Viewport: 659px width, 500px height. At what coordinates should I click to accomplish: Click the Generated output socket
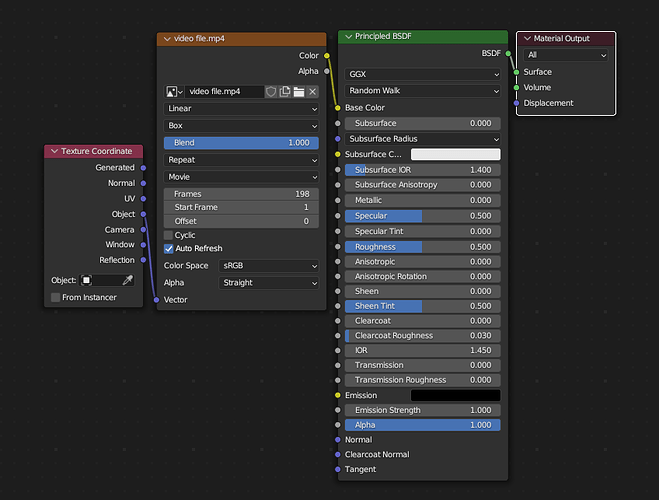143,168
